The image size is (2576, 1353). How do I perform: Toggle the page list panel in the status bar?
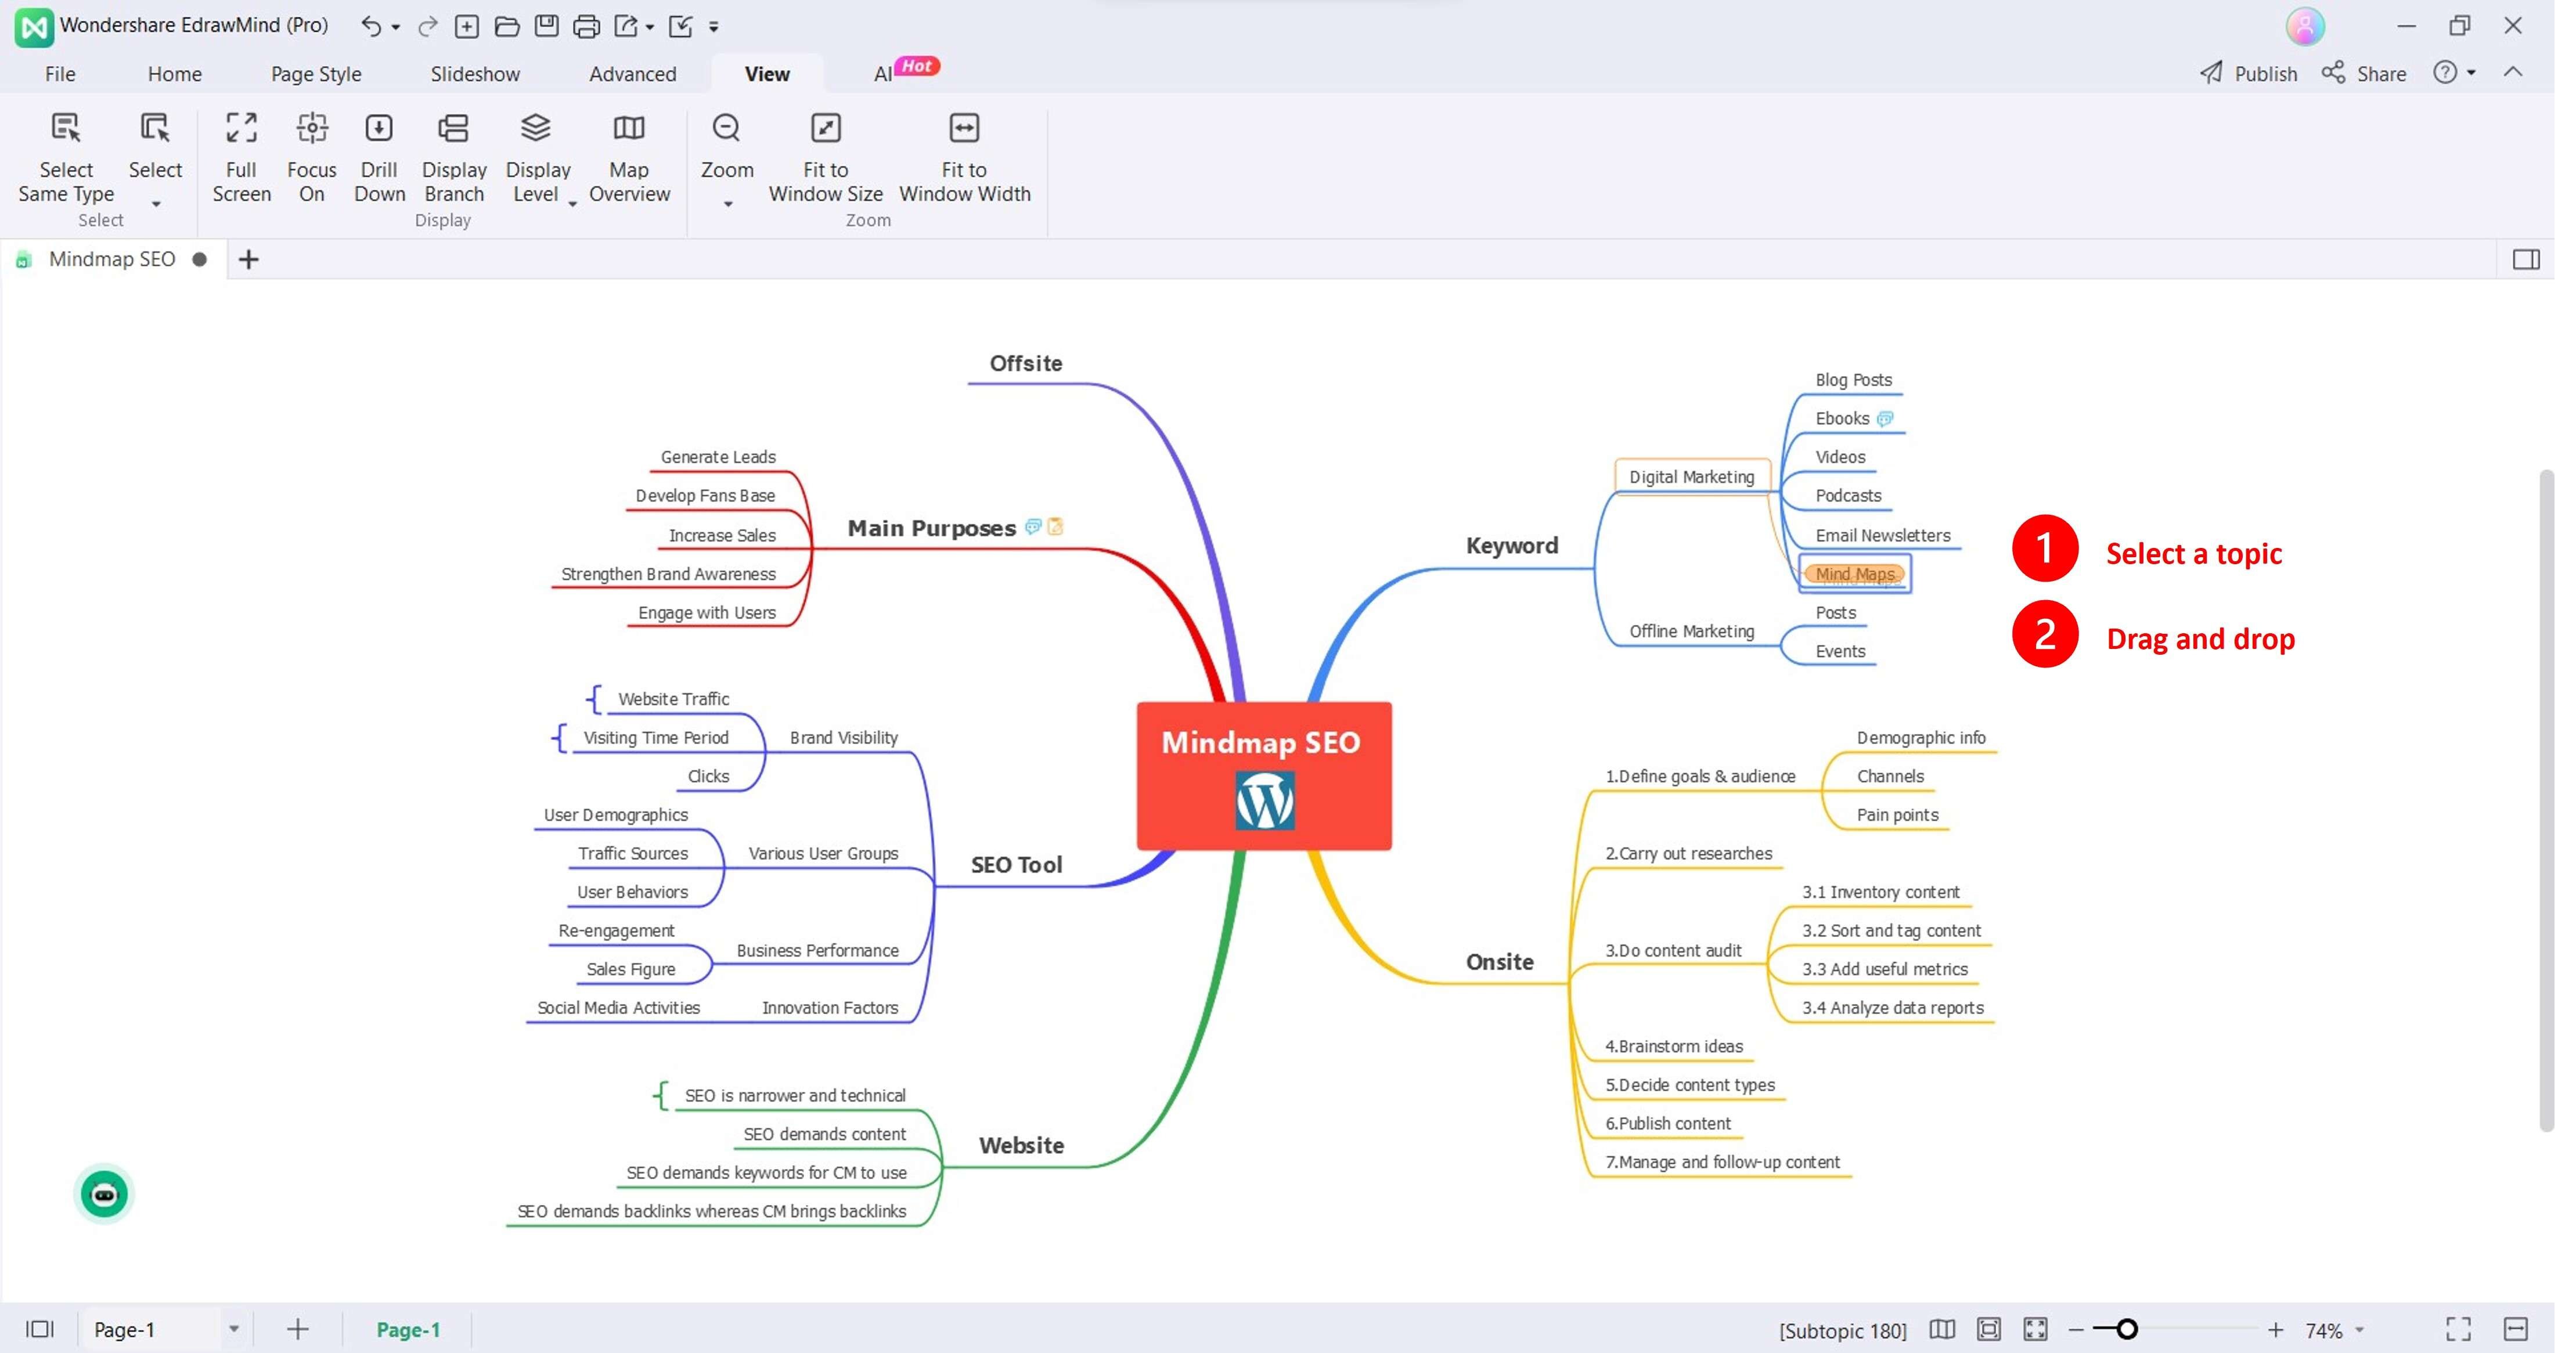(x=40, y=1329)
